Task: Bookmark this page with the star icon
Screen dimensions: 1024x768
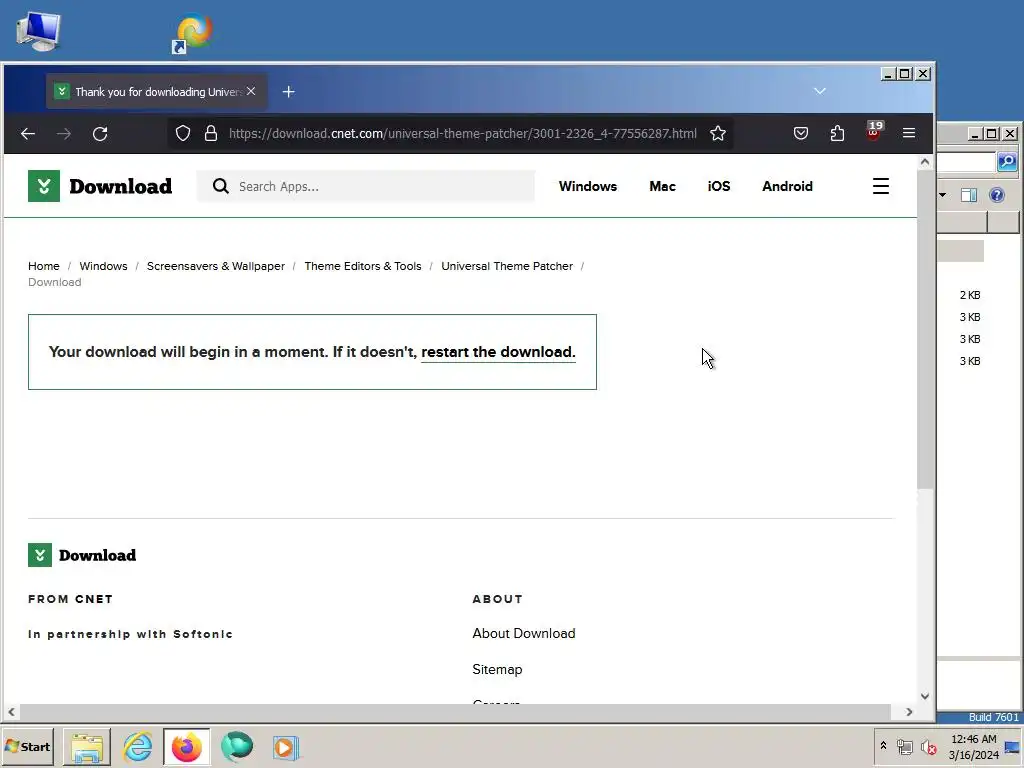Action: 718,133
